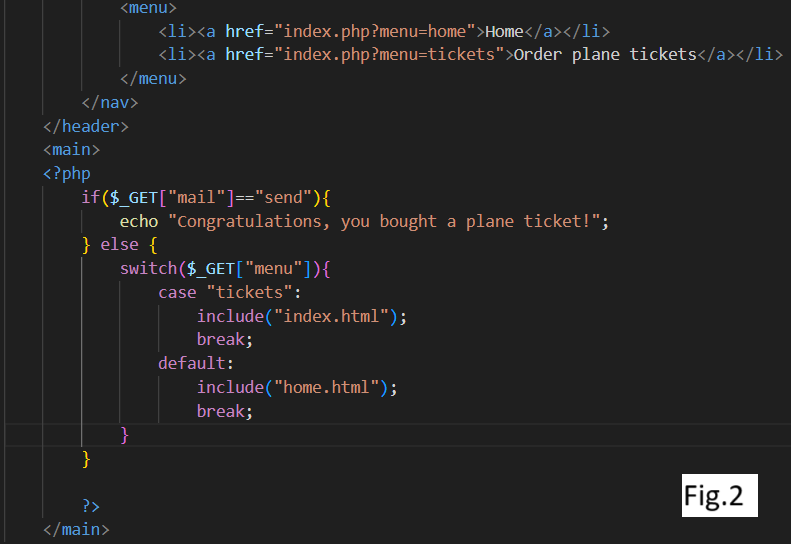Screen dimensions: 791x544
Task: Click the closing </header> tag
Action: tap(86, 126)
